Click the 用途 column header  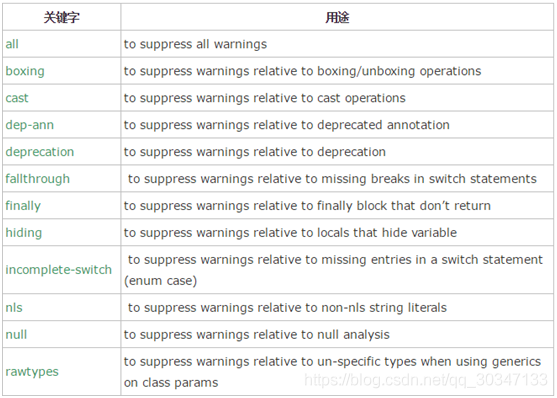click(x=337, y=17)
